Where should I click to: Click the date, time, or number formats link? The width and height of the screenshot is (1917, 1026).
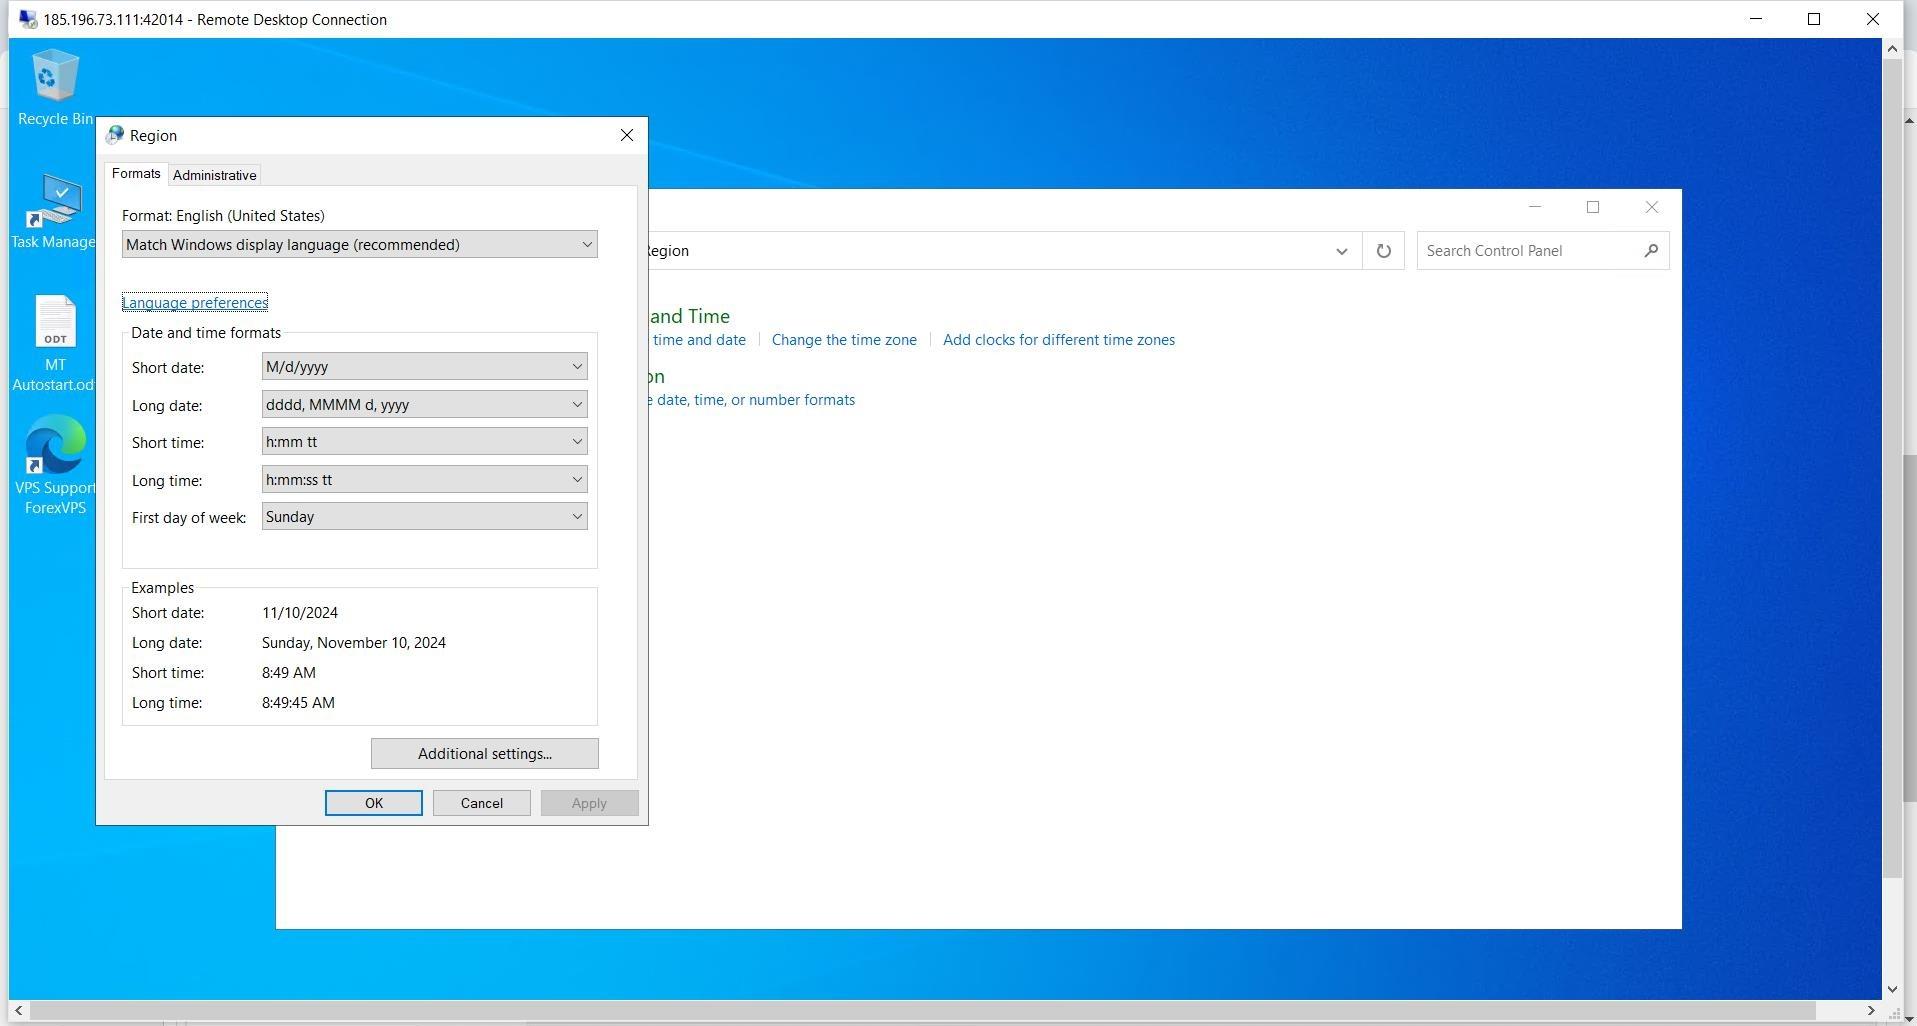point(752,400)
